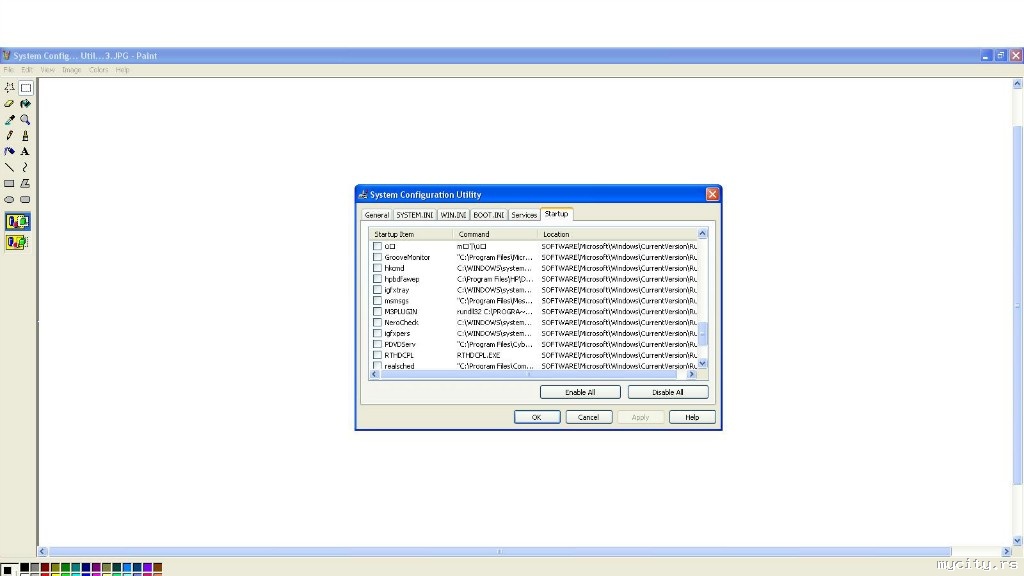Click Paint canvas scroll-up arrow
This screenshot has width=1024, height=576.
click(1017, 84)
